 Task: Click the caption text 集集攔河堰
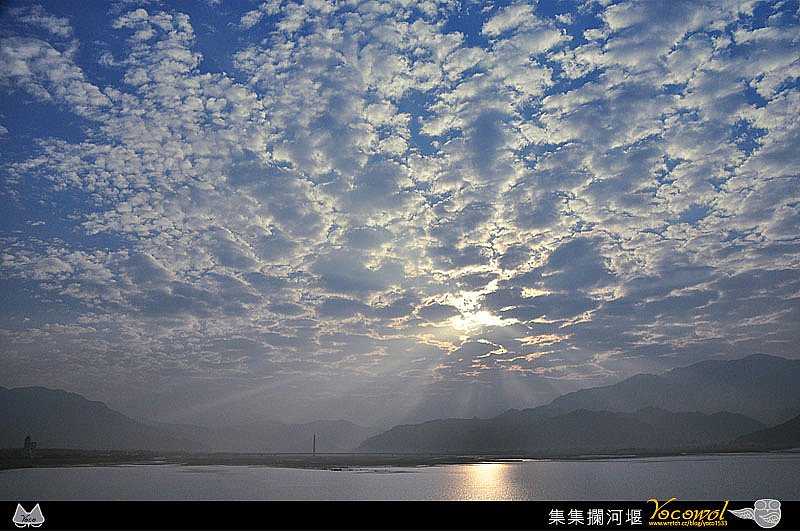(x=595, y=517)
